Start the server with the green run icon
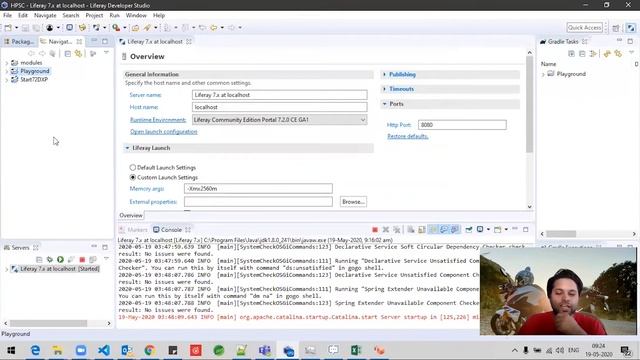The width and height of the screenshot is (640, 360). pyautogui.click(x=60, y=259)
